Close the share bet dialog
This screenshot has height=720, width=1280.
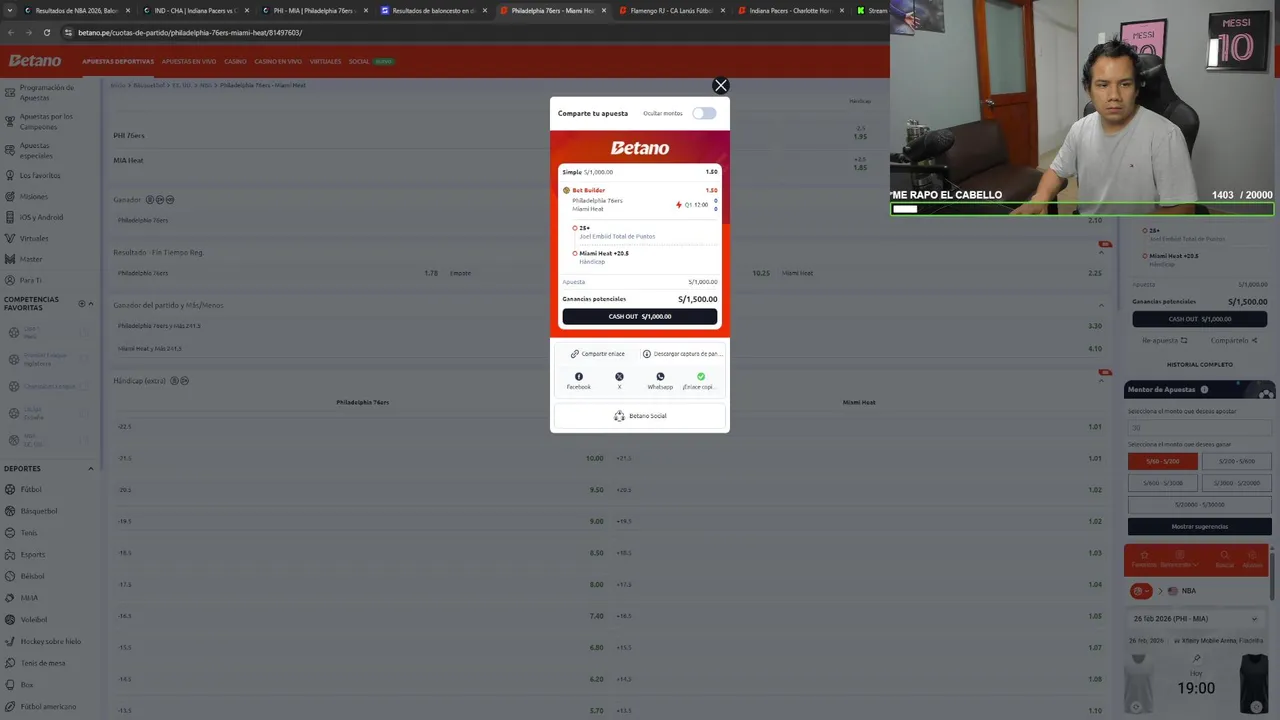(x=720, y=86)
